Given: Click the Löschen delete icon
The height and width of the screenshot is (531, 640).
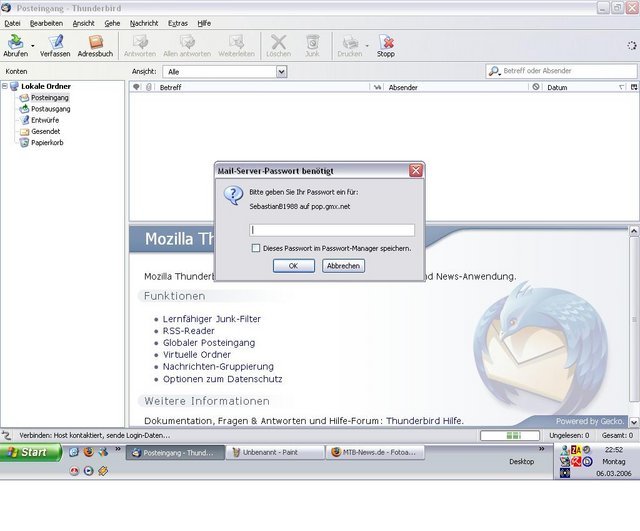Looking at the screenshot, I should click(x=279, y=46).
